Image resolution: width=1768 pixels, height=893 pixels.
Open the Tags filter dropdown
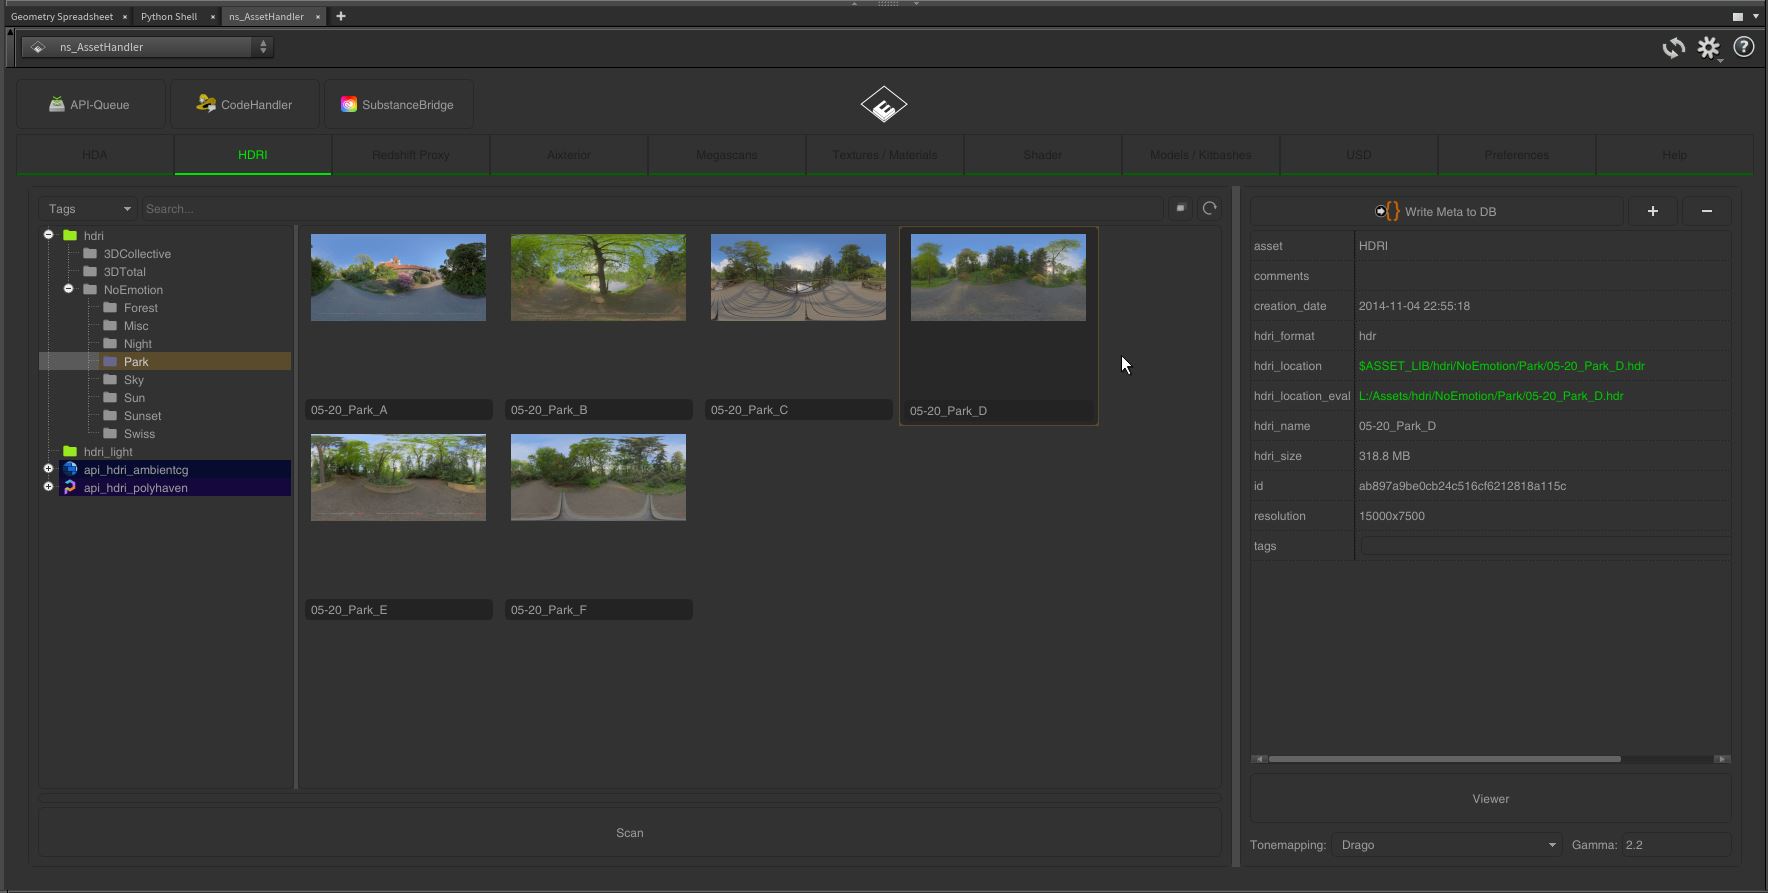(89, 209)
